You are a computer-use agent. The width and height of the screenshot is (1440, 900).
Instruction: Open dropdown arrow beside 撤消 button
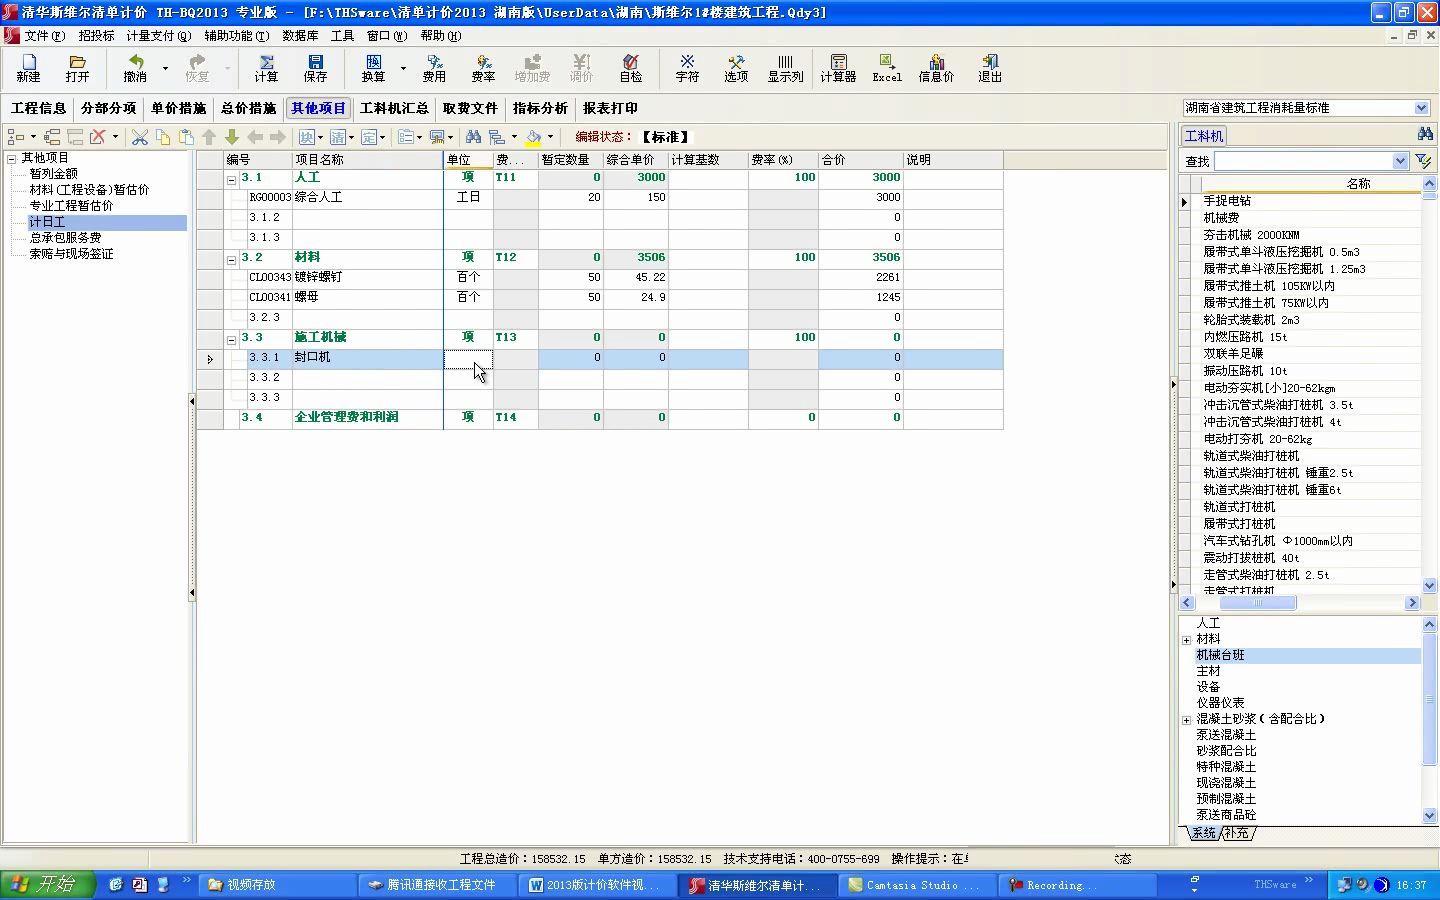pyautogui.click(x=165, y=68)
